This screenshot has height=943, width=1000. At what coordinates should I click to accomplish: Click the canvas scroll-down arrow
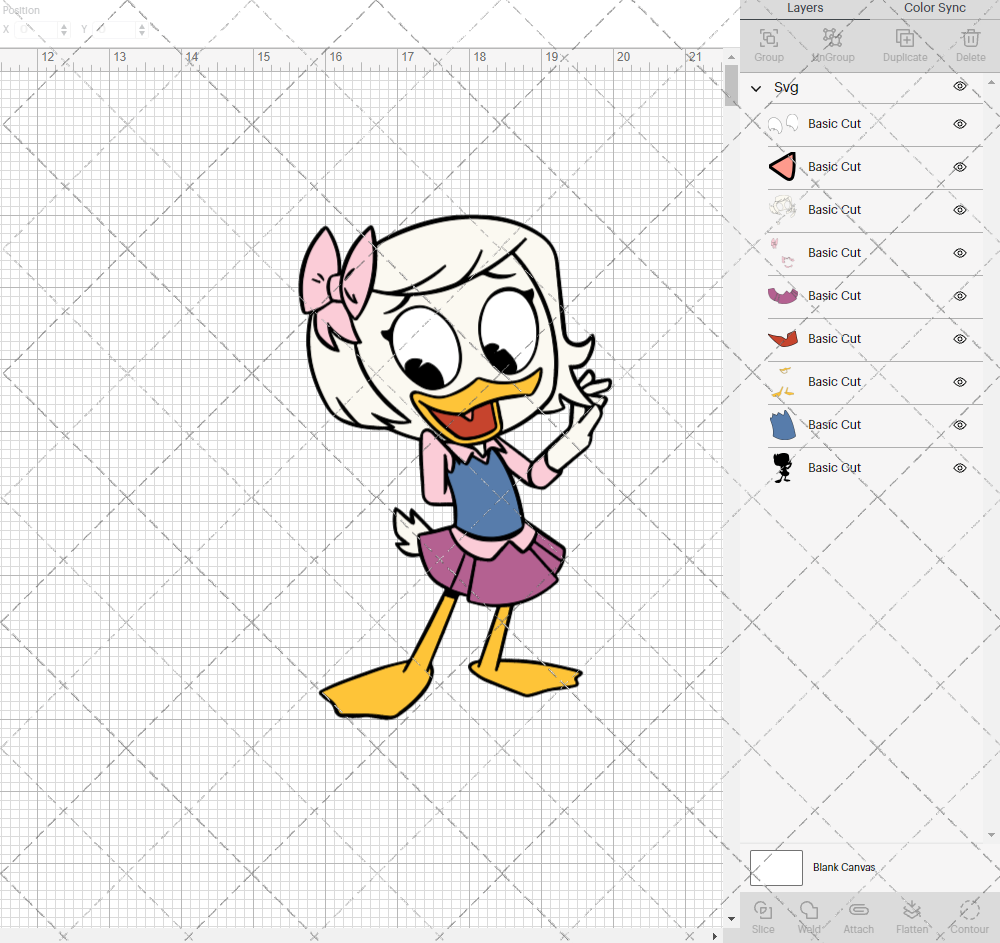(732, 919)
